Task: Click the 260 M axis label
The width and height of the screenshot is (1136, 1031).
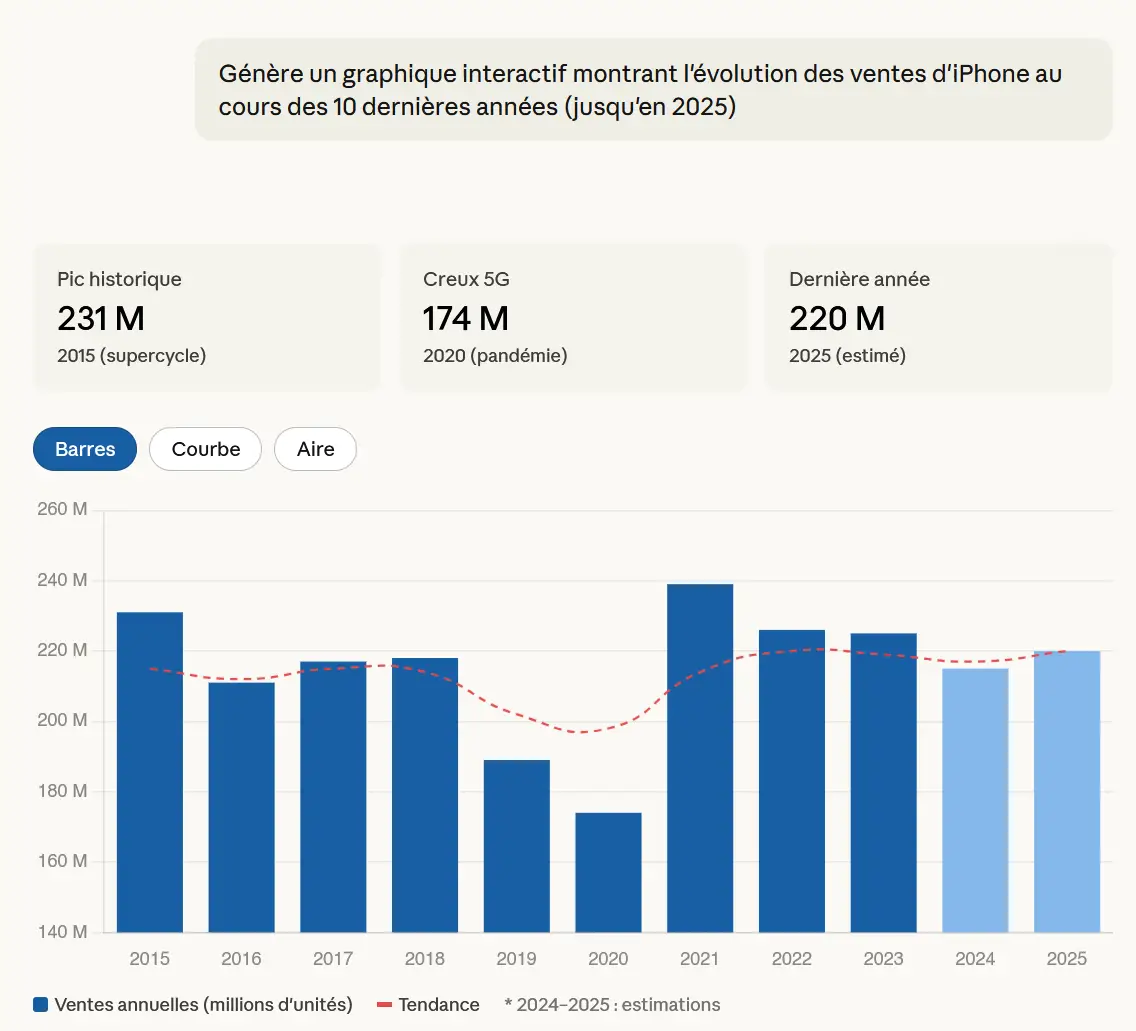Action: point(62,509)
